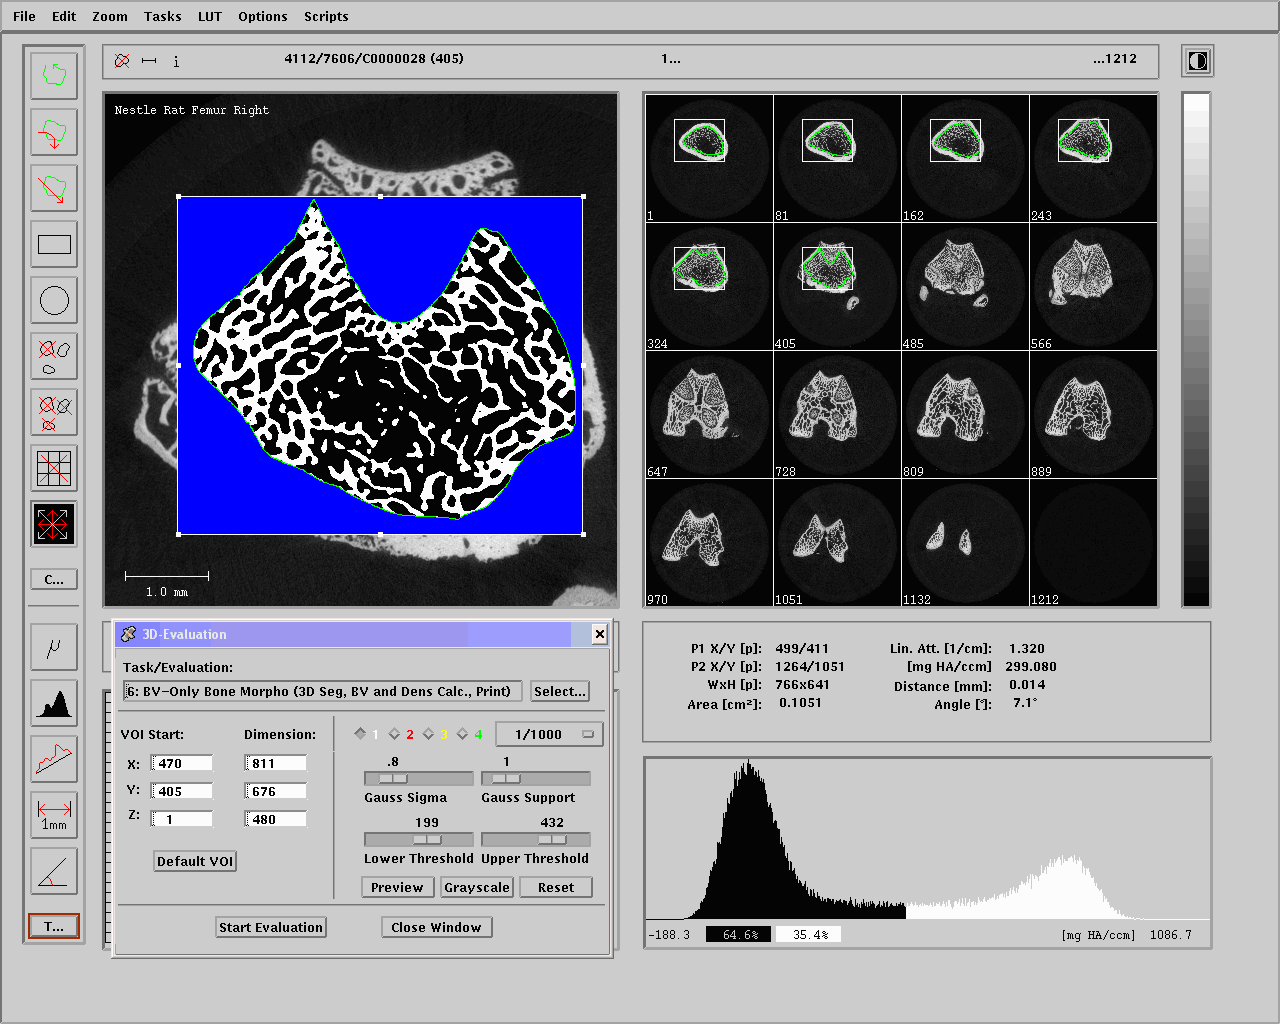Select the freehand contour drawing tool
The image size is (1280, 1024).
click(54, 75)
